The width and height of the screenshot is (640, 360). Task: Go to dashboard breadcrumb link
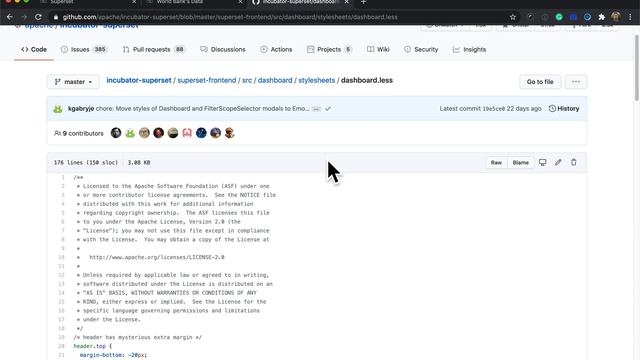275,80
